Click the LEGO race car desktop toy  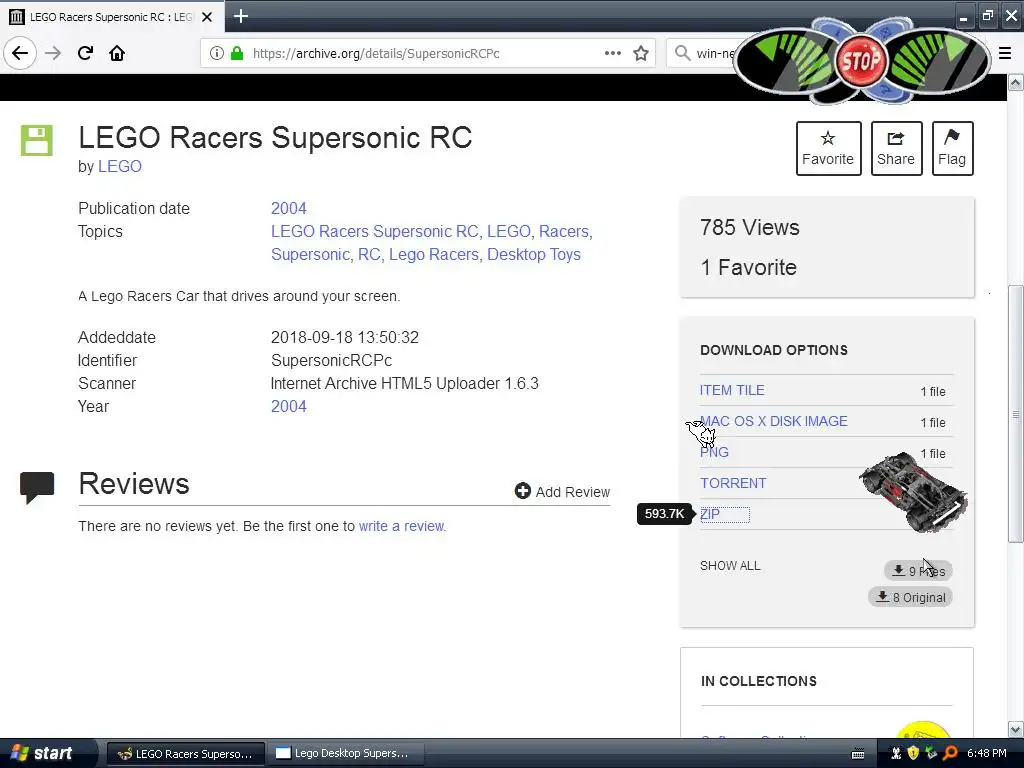[x=914, y=491]
